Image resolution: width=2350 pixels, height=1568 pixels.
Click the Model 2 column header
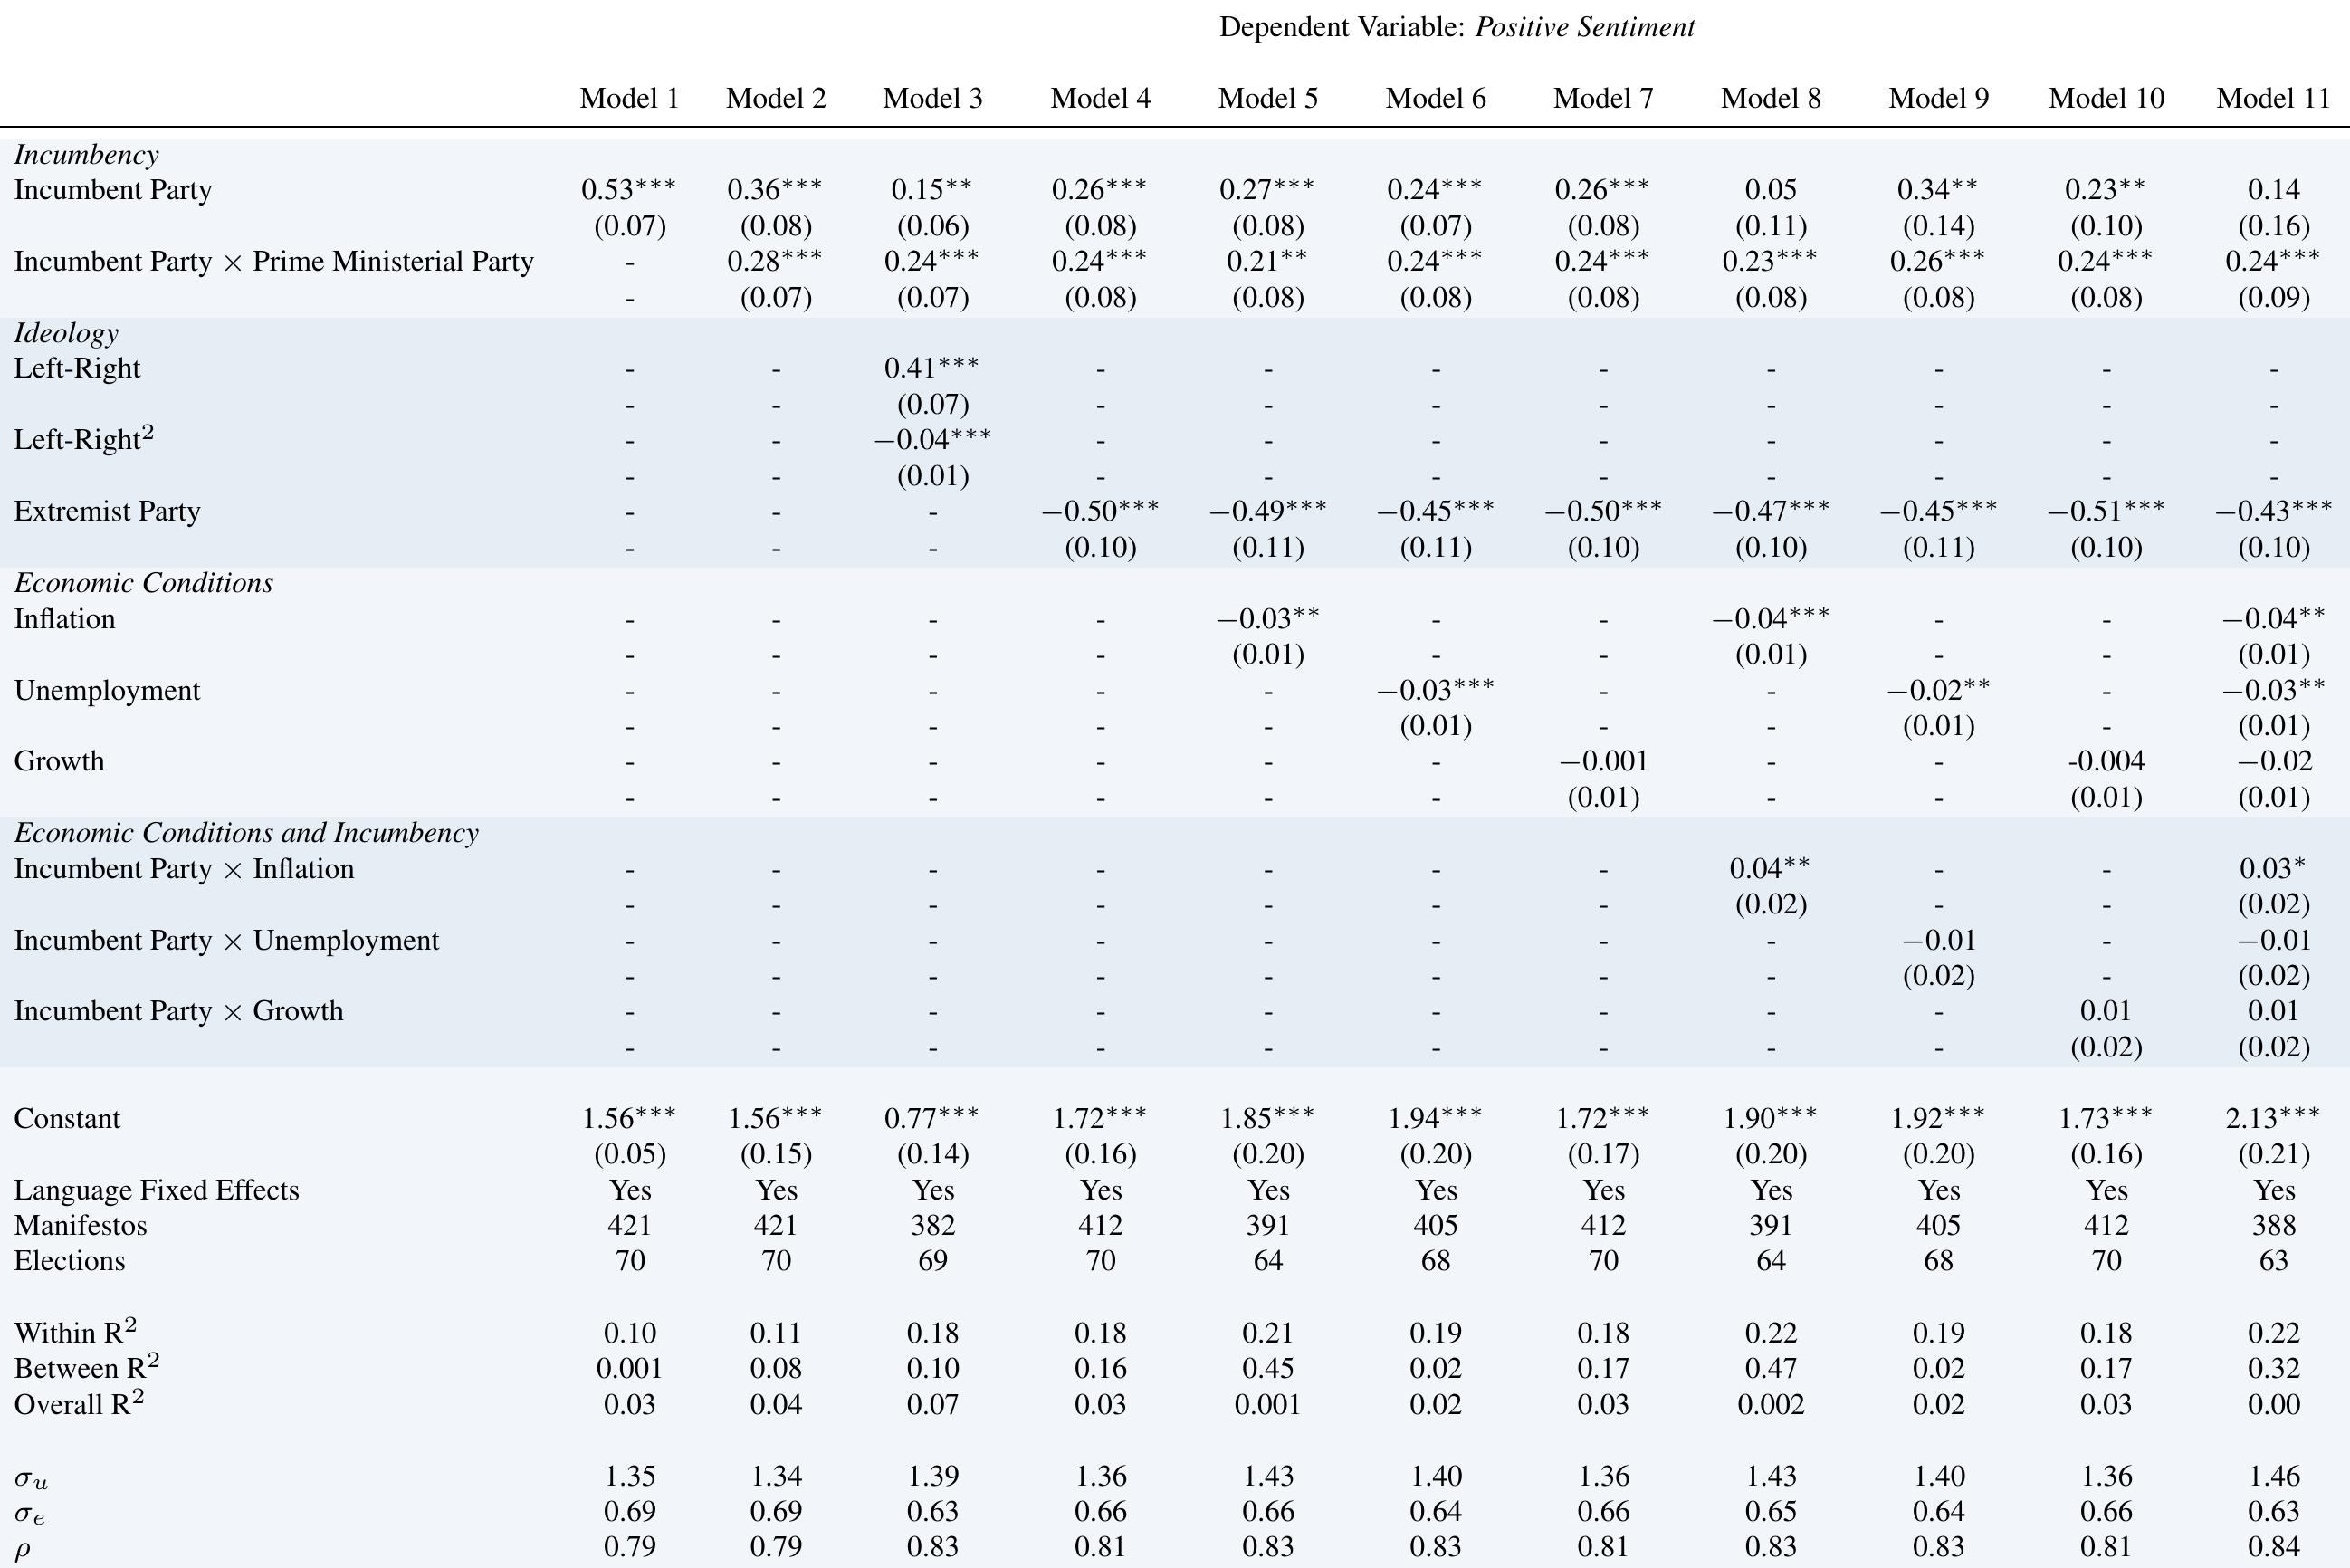click(776, 98)
